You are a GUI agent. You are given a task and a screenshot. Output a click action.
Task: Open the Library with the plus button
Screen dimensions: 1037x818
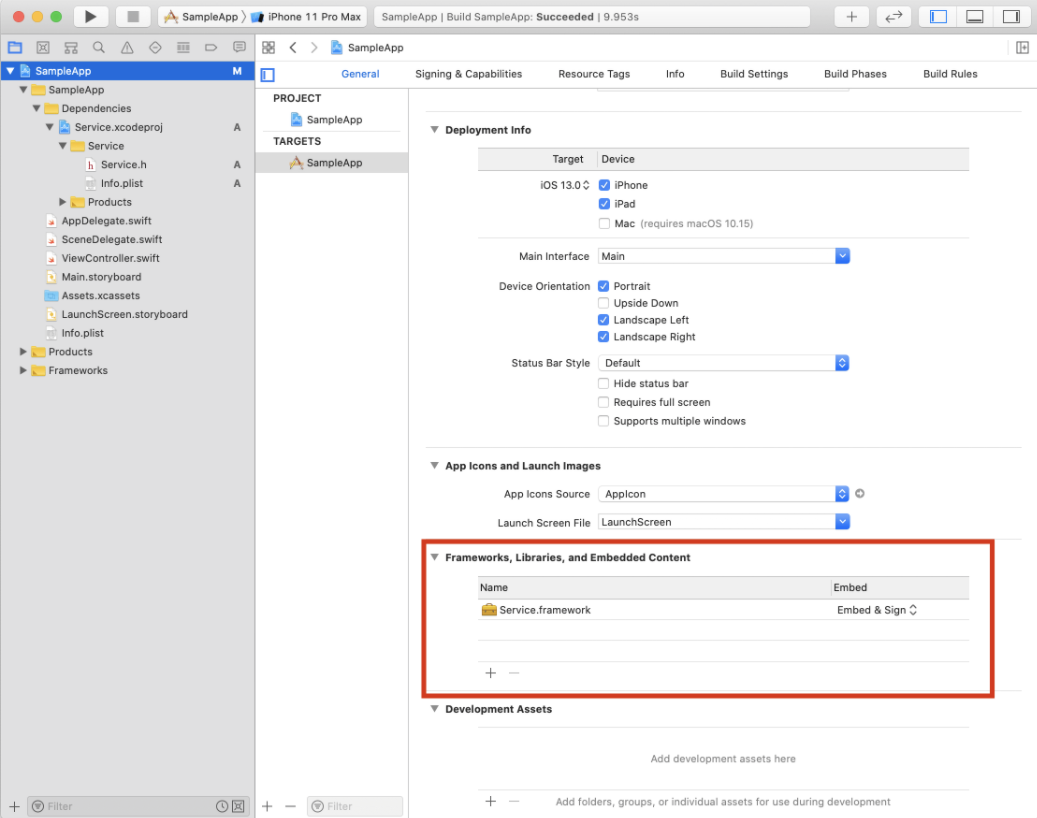pyautogui.click(x=852, y=17)
